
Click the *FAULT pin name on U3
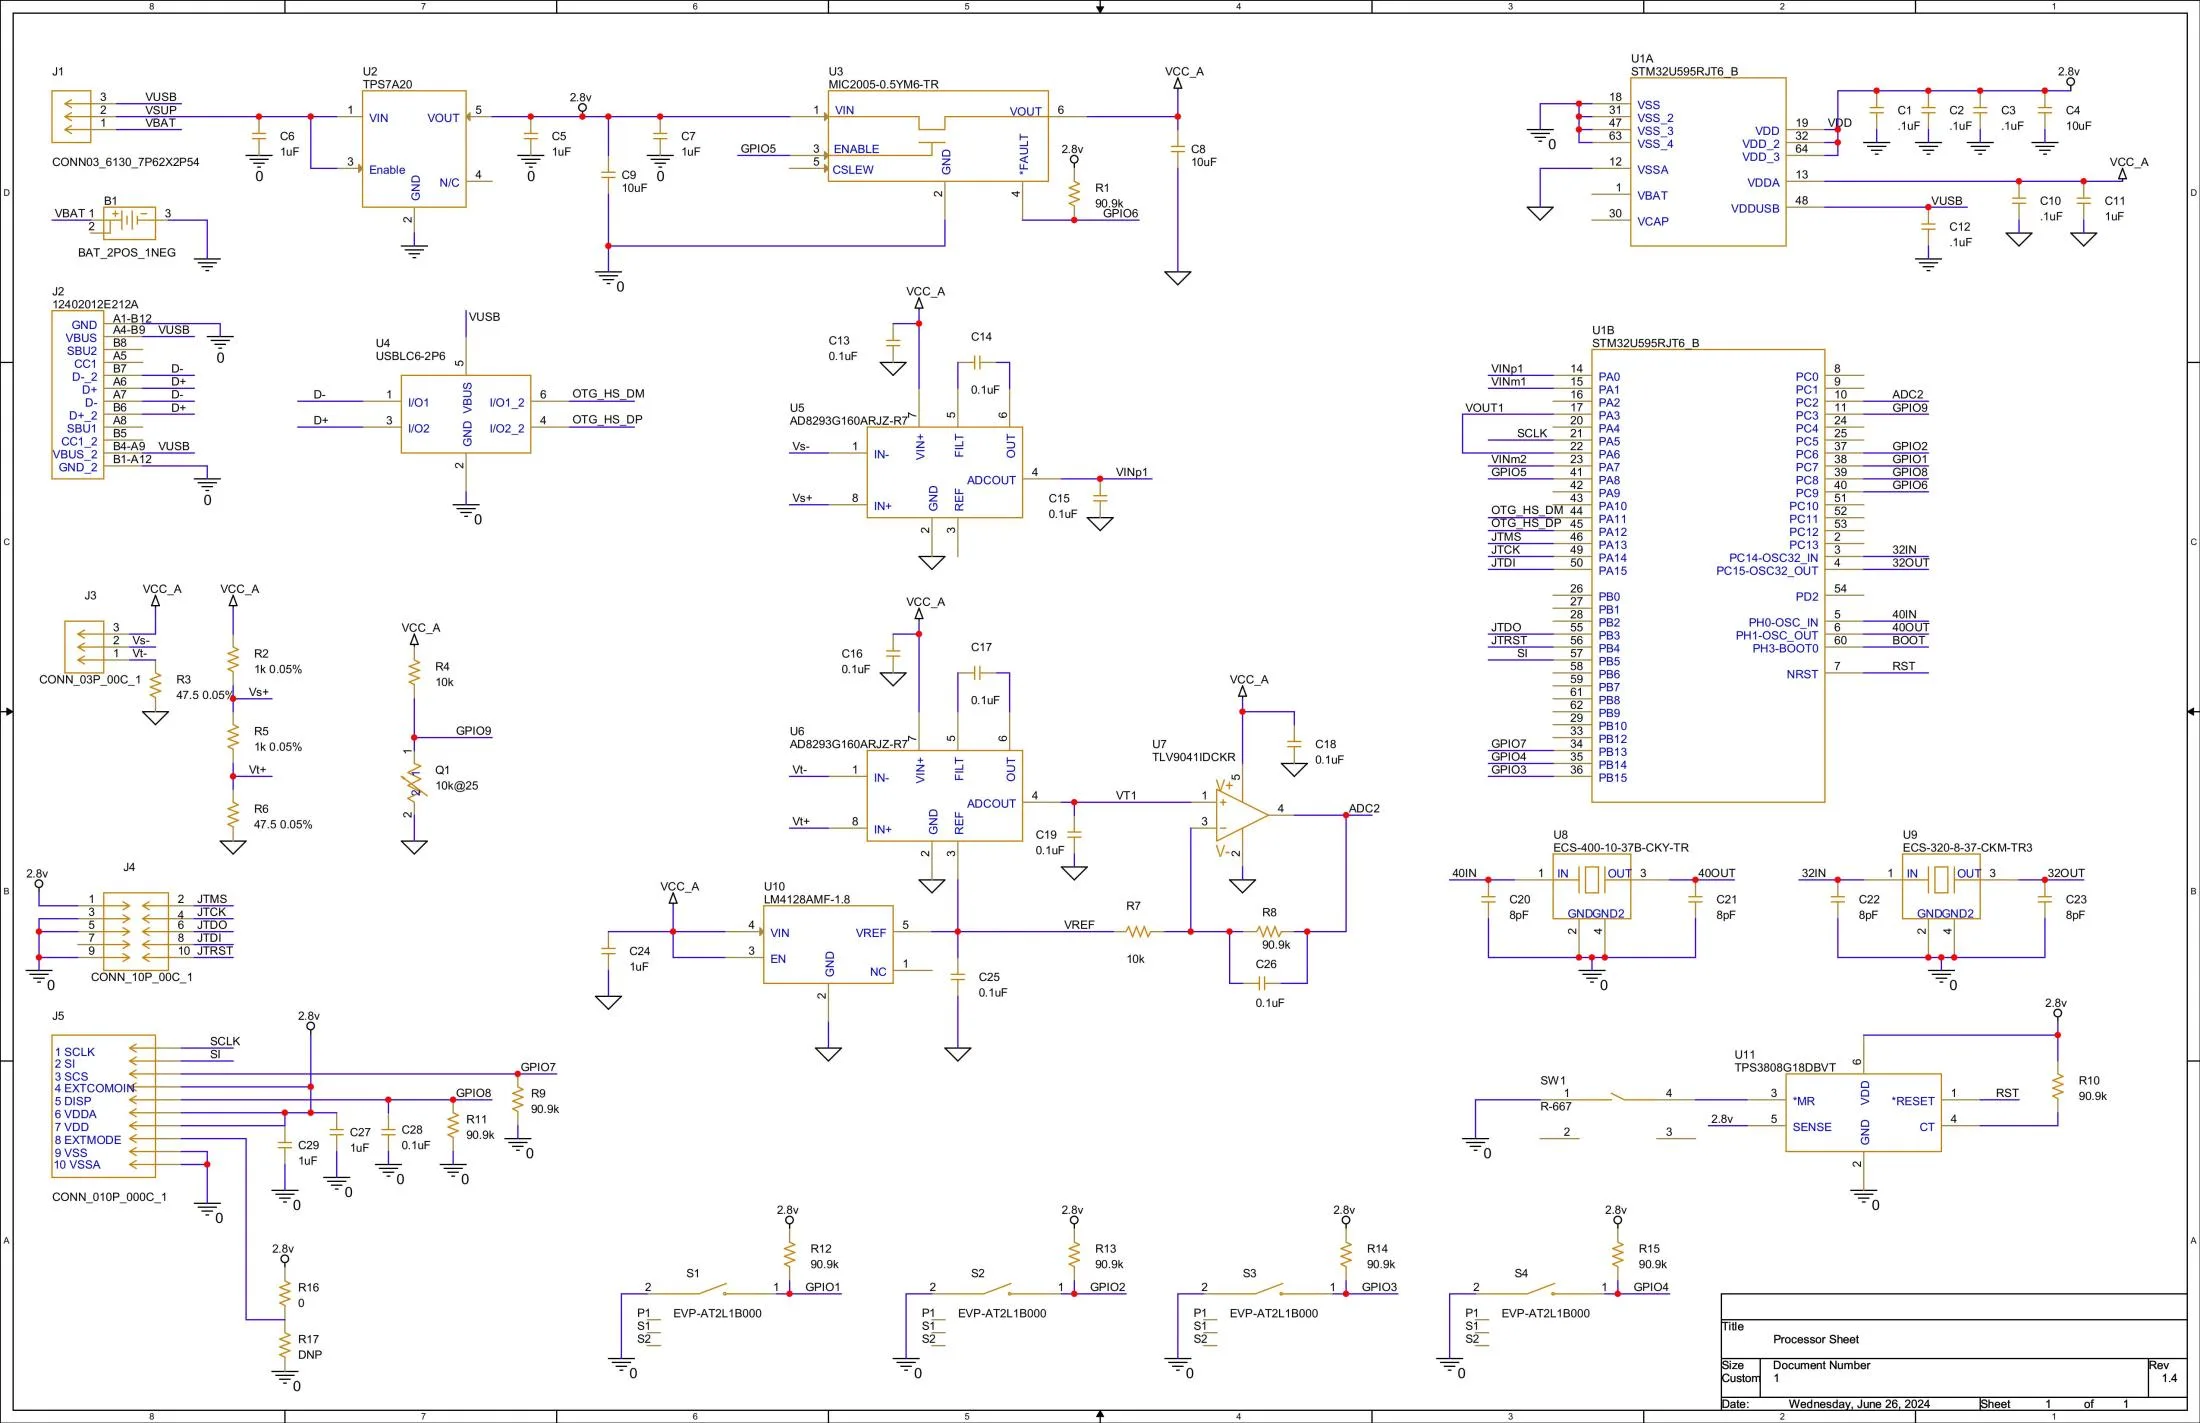click(x=1024, y=154)
